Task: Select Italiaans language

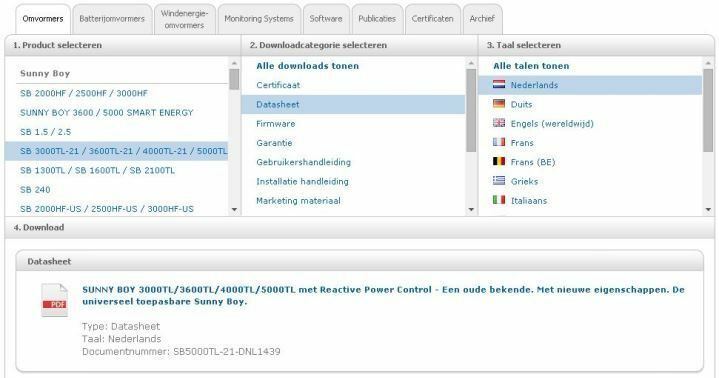Action: [529, 200]
